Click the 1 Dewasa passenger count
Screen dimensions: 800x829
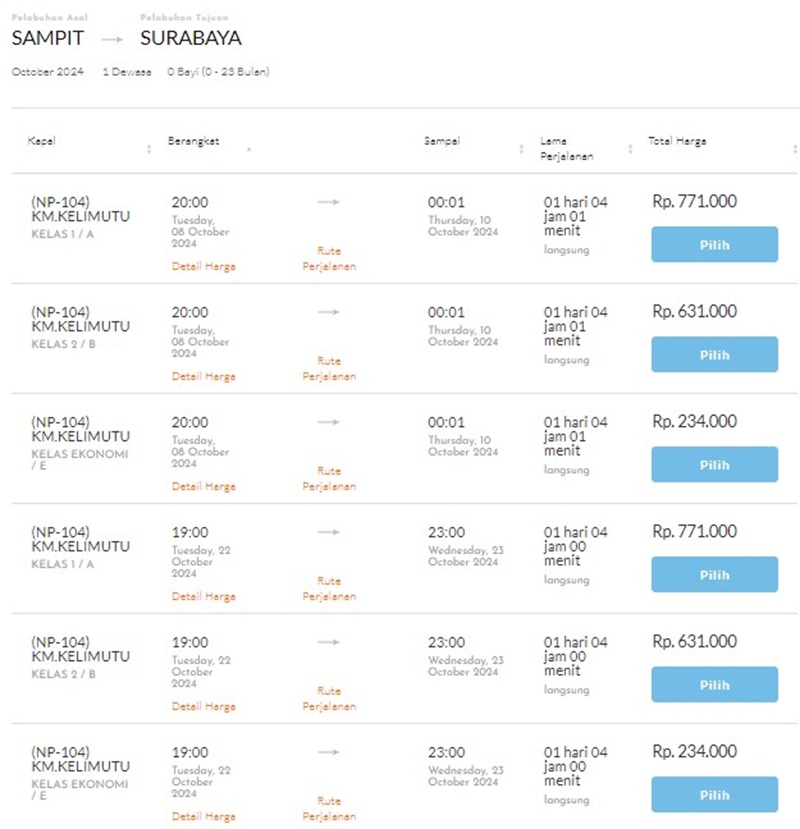[126, 72]
